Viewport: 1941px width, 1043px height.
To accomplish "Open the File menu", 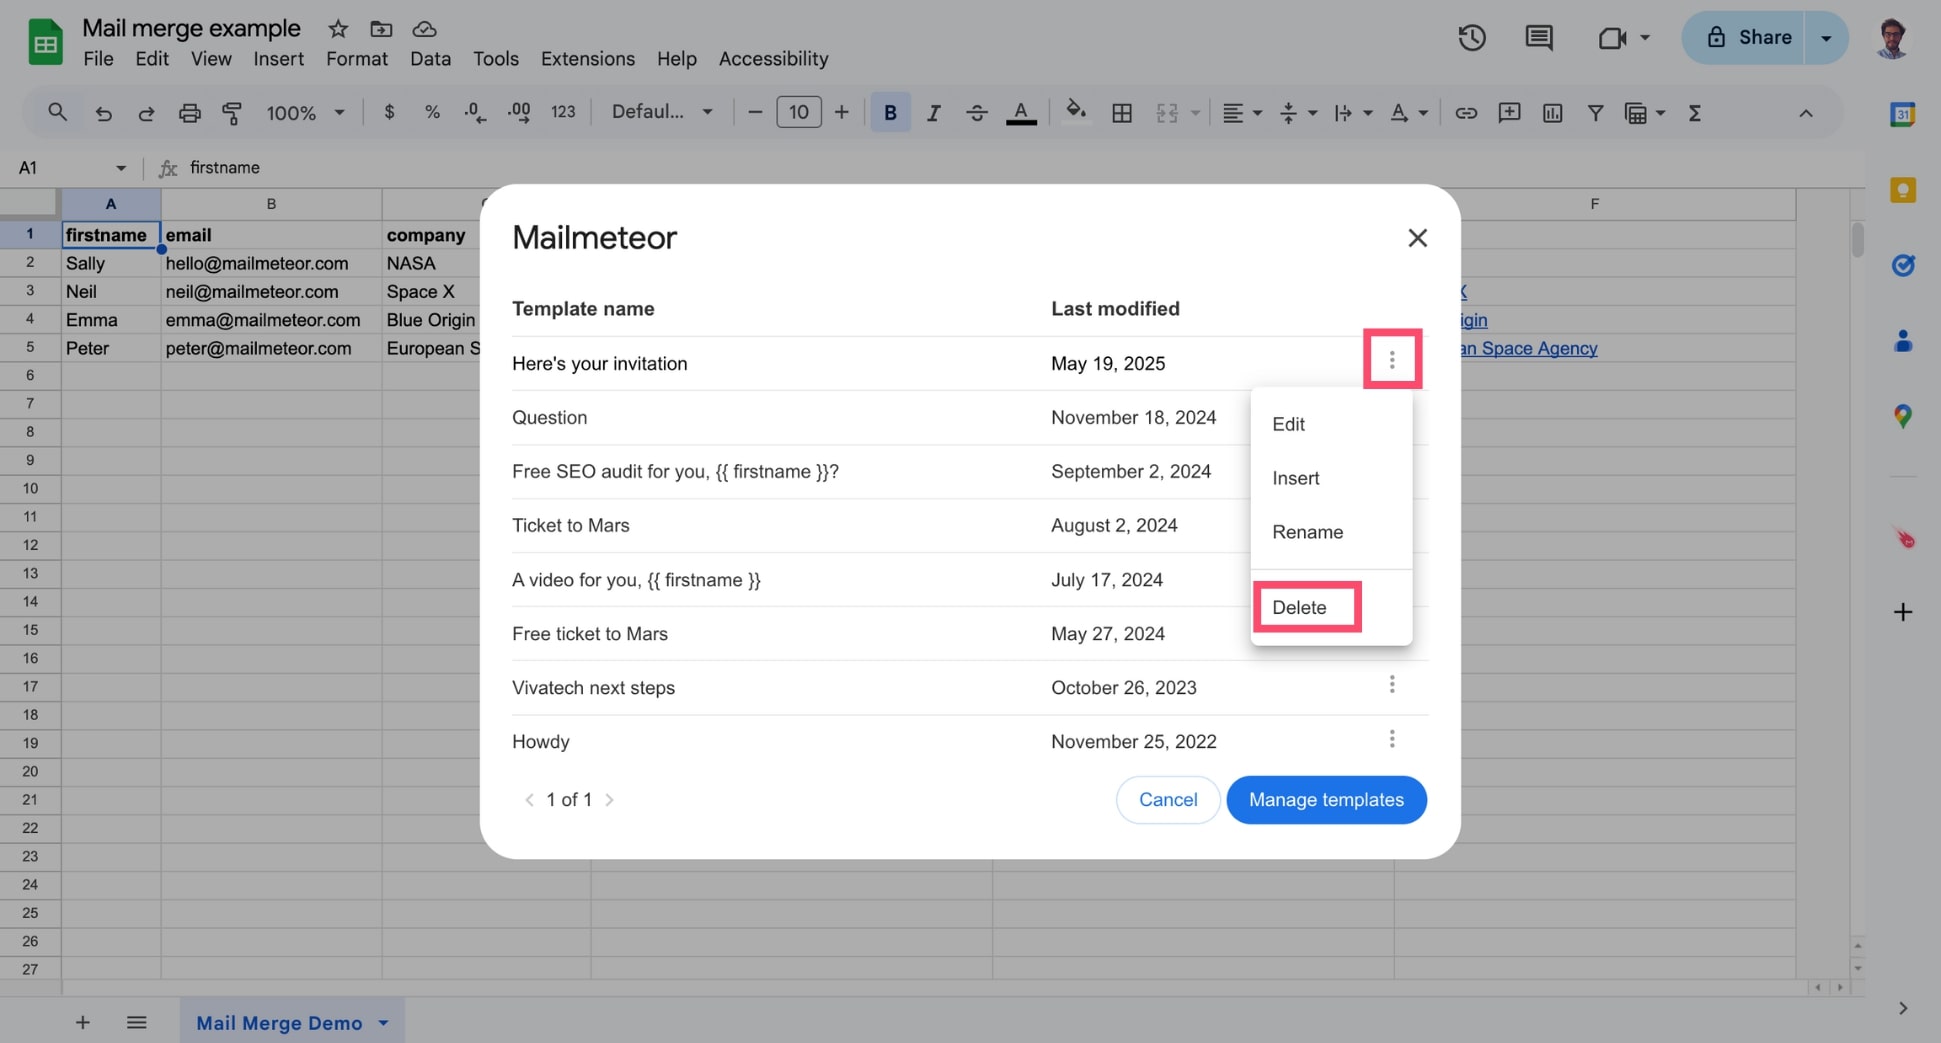I will point(98,59).
